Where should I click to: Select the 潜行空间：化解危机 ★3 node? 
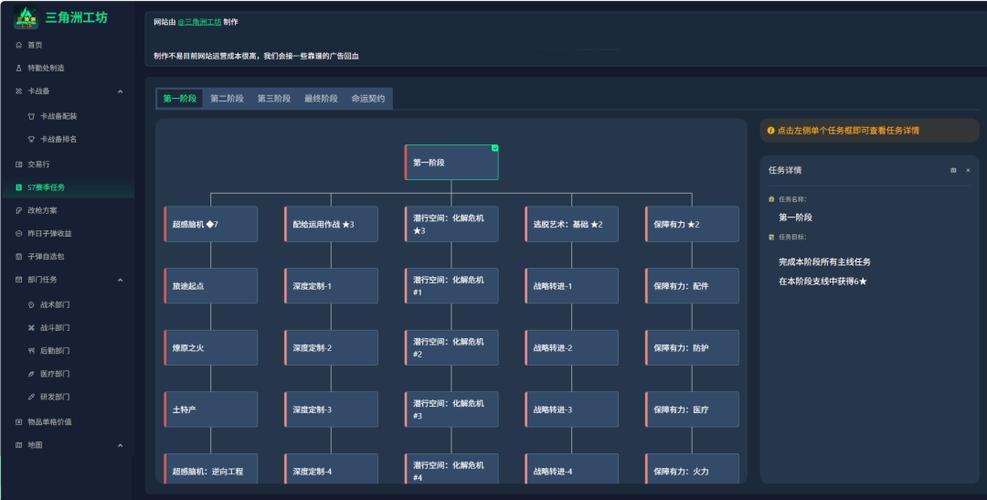451,224
